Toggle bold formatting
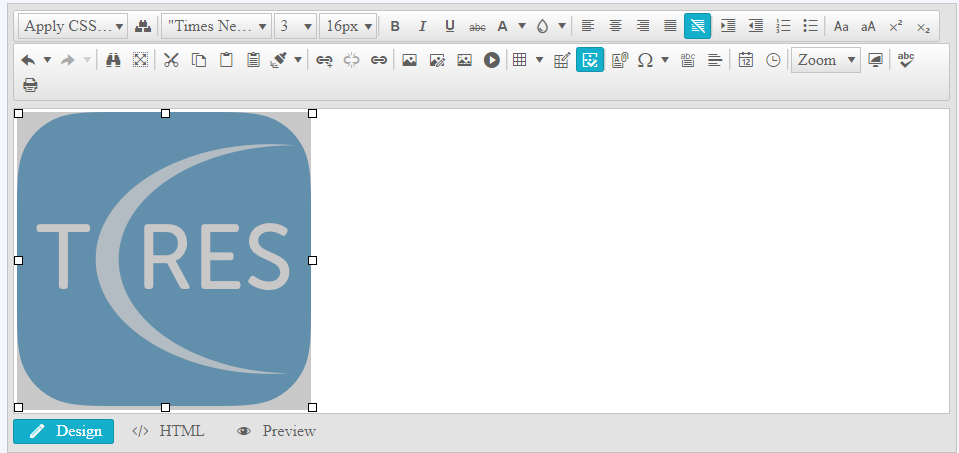This screenshot has height=453, width=959. (x=395, y=26)
